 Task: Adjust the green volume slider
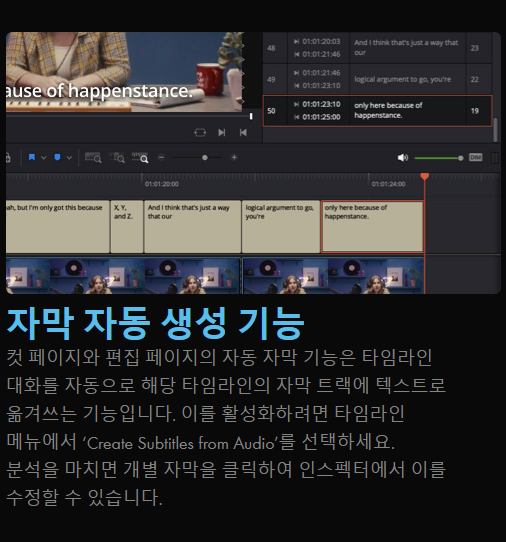click(x=439, y=158)
